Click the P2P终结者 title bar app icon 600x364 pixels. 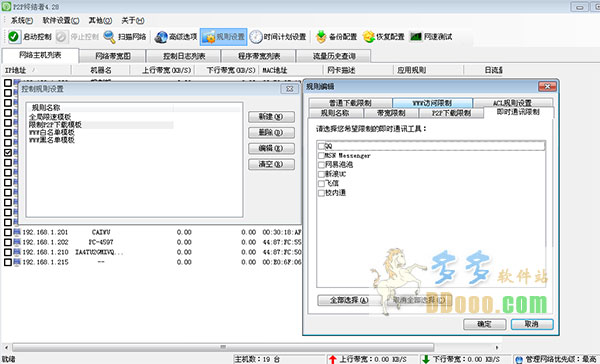[x=6, y=7]
